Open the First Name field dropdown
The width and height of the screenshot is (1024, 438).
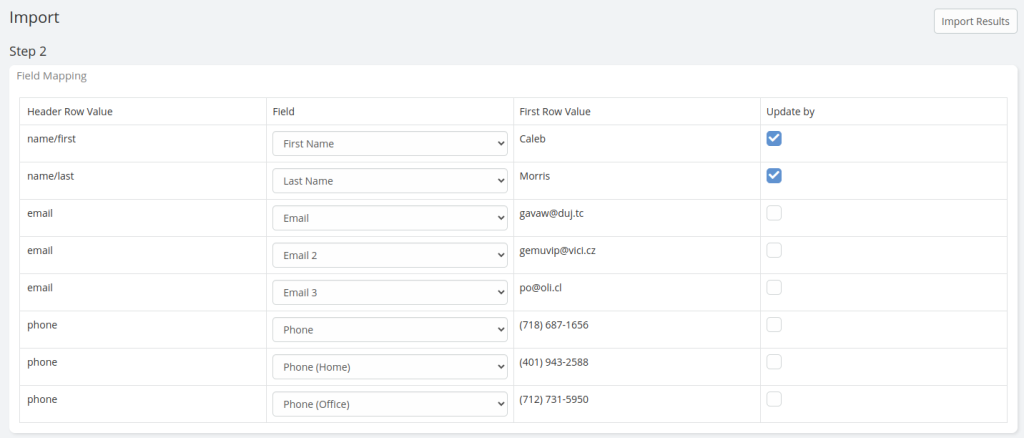390,144
